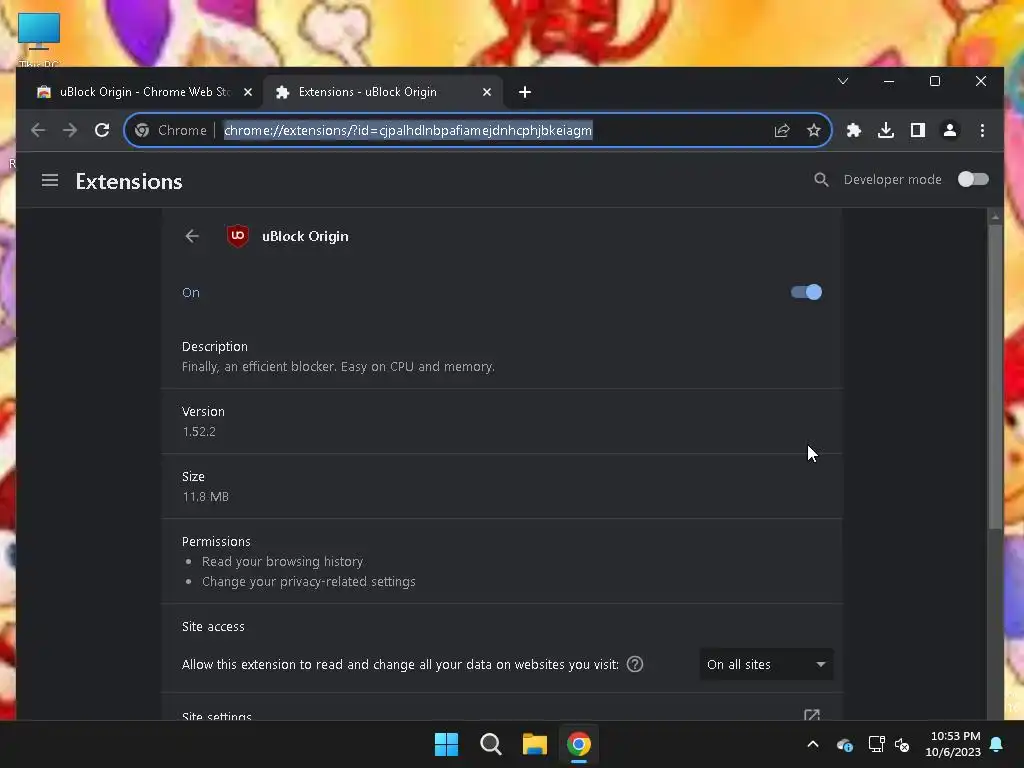Viewport: 1024px width, 768px height.
Task: Open a new tab with plus button
Action: point(524,92)
